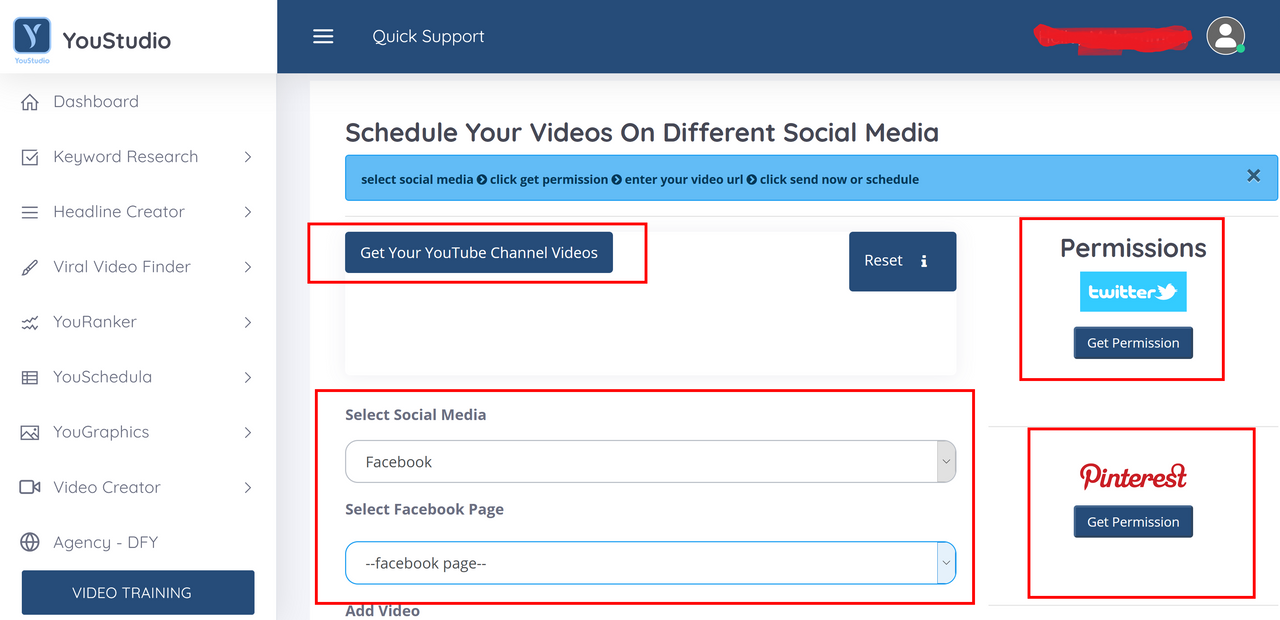Dismiss the blue instructions banner
This screenshot has width=1280, height=620.
click(x=1253, y=176)
